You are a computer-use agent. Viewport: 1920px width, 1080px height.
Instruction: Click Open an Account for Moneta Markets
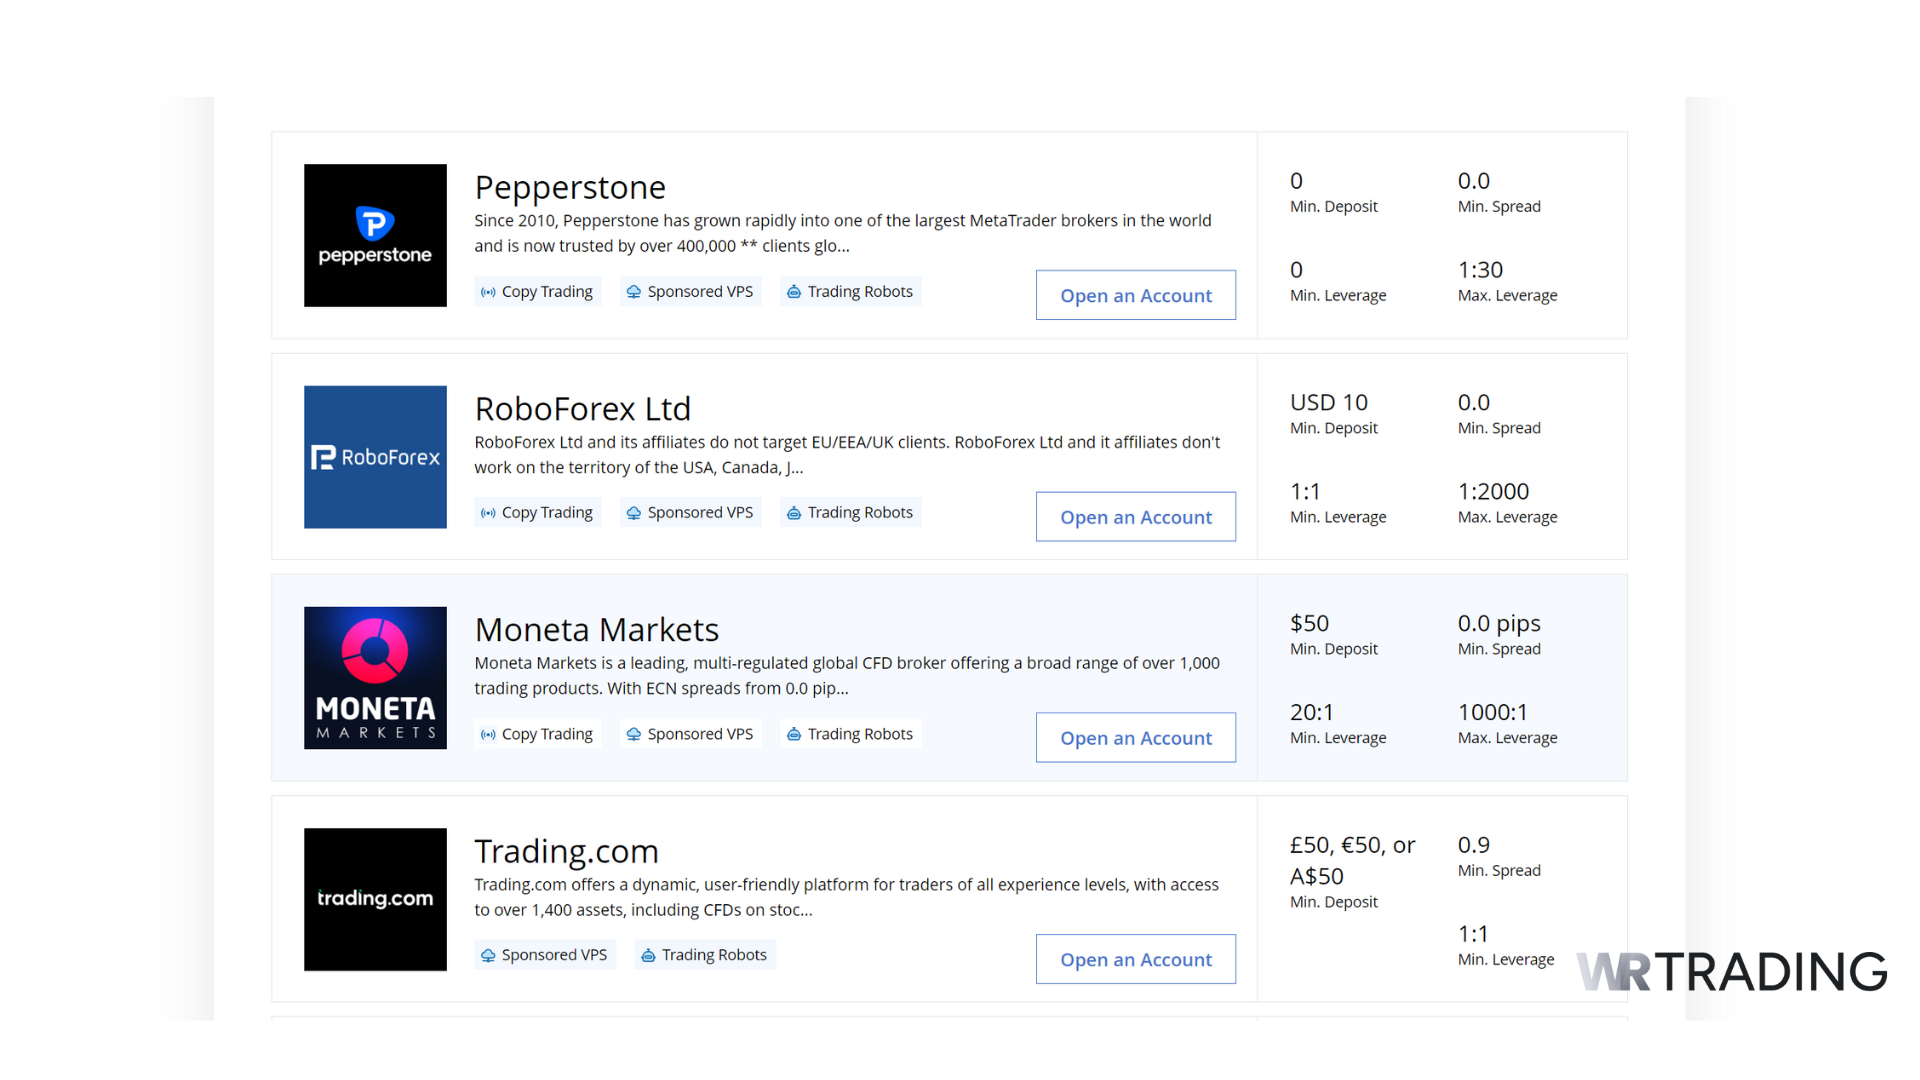1136,738
